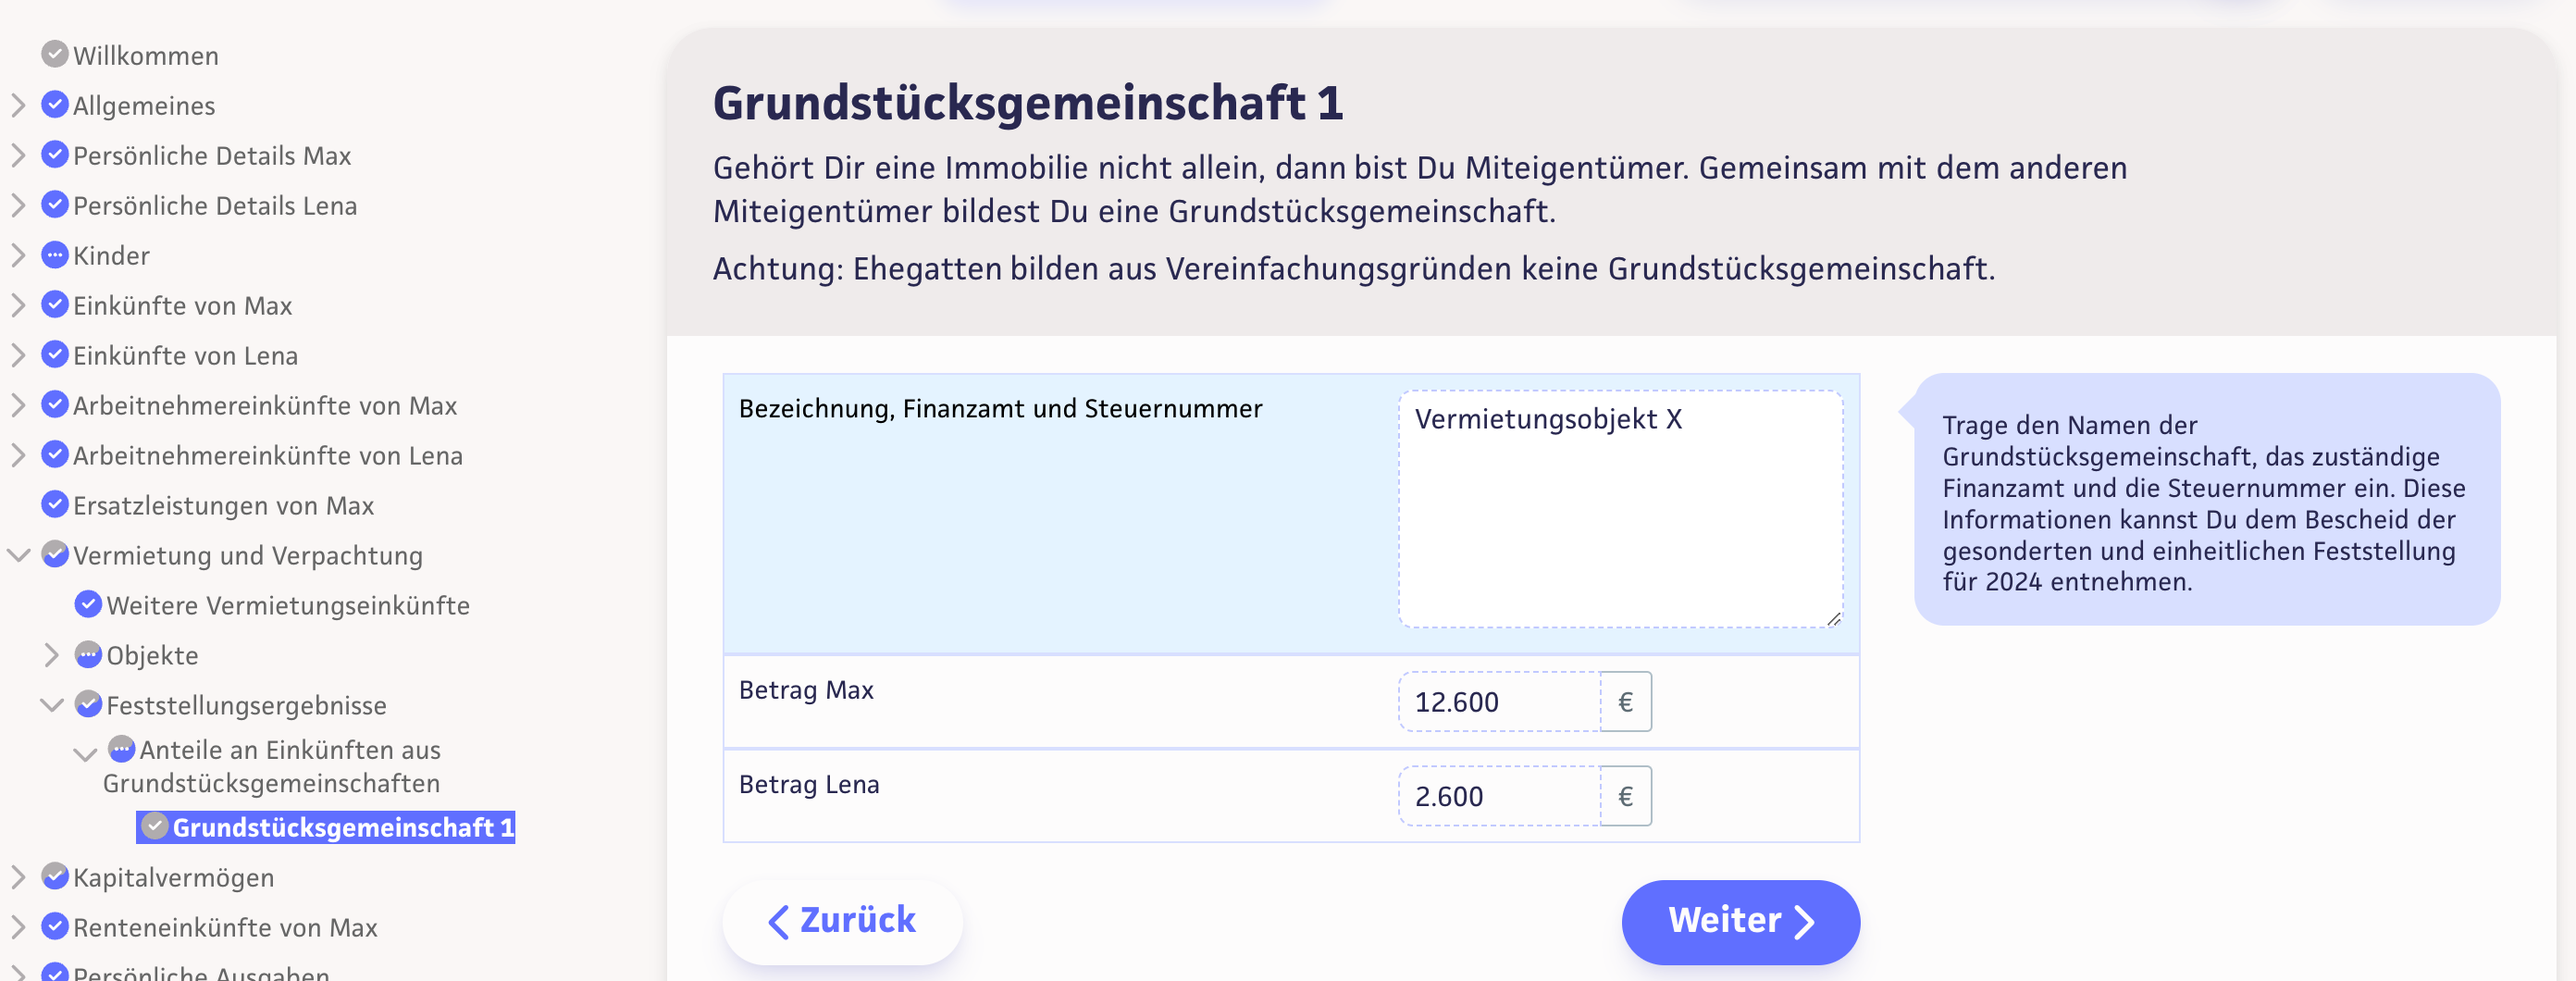Image resolution: width=2576 pixels, height=981 pixels.
Task: Collapse the Vermietung und Verpachtung section
Action: (18, 555)
